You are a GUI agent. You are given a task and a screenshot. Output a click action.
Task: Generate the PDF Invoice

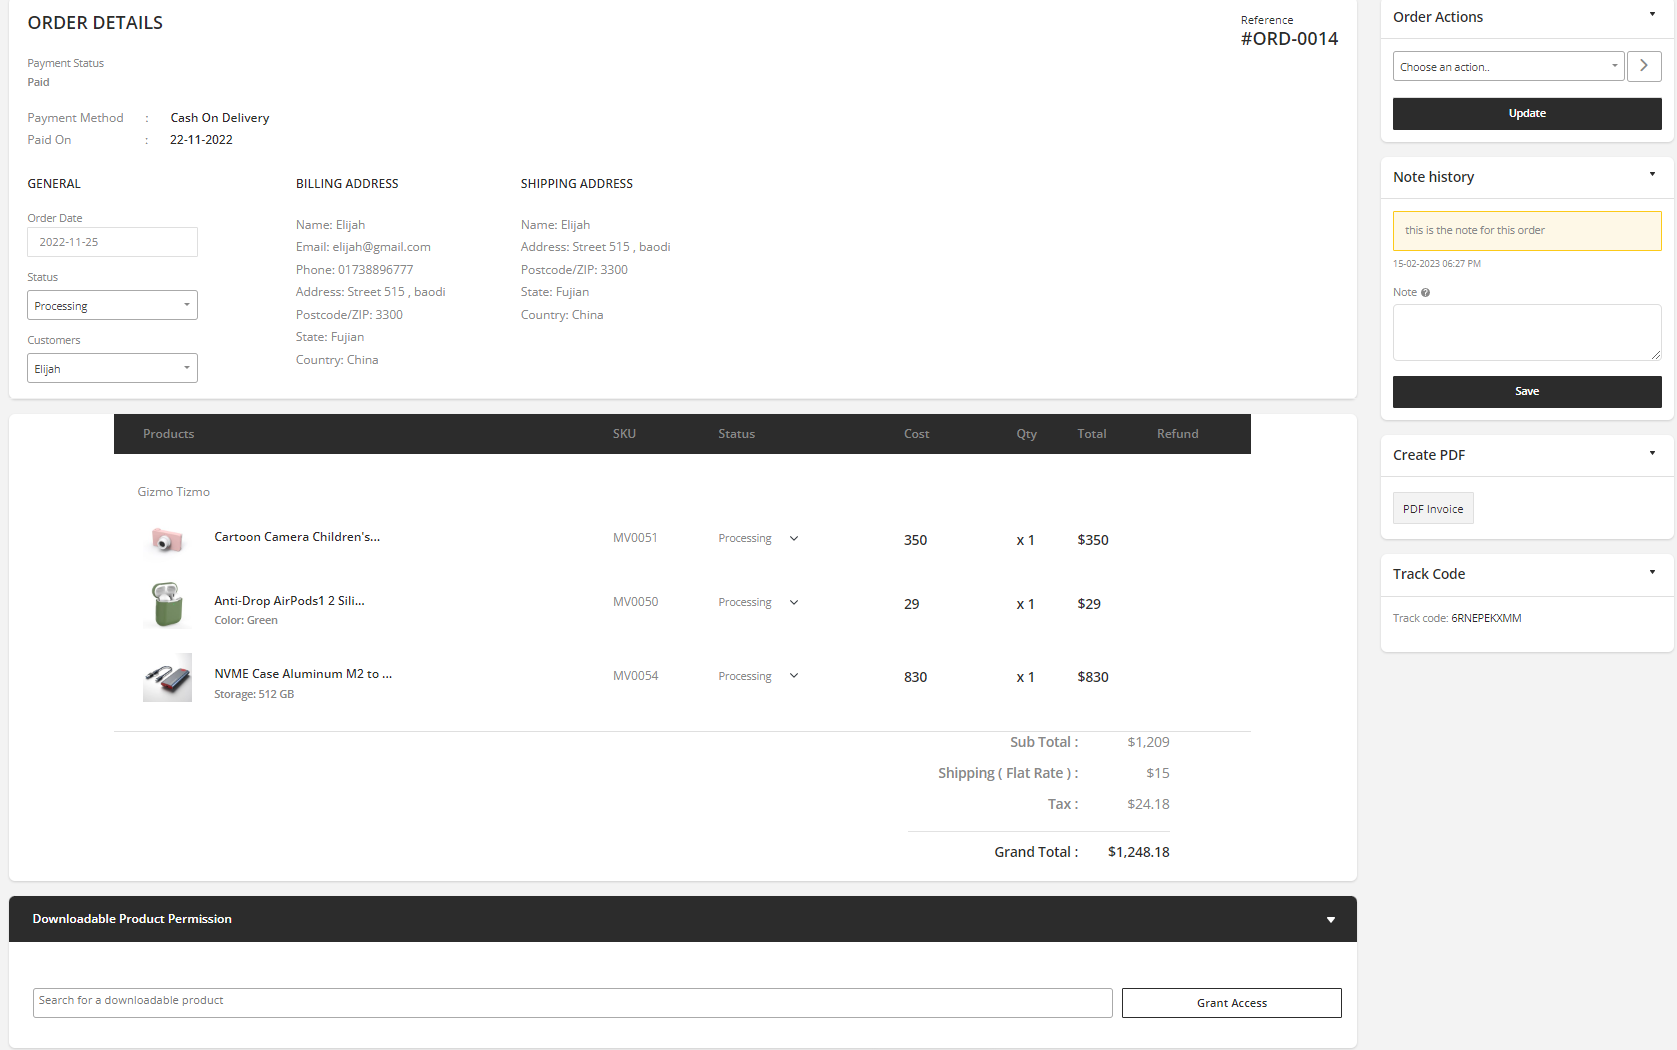[1432, 509]
